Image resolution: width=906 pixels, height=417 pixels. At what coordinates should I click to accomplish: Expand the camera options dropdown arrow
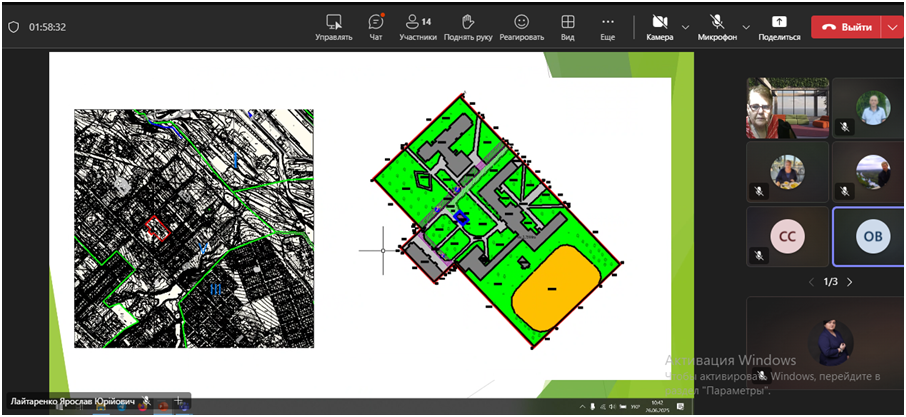pos(686,27)
